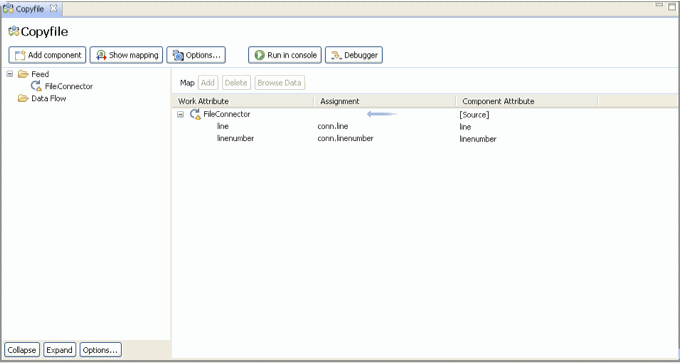Screen dimensions: 680x363
Task: Click the [Source] component attribute cell
Action: [474, 115]
